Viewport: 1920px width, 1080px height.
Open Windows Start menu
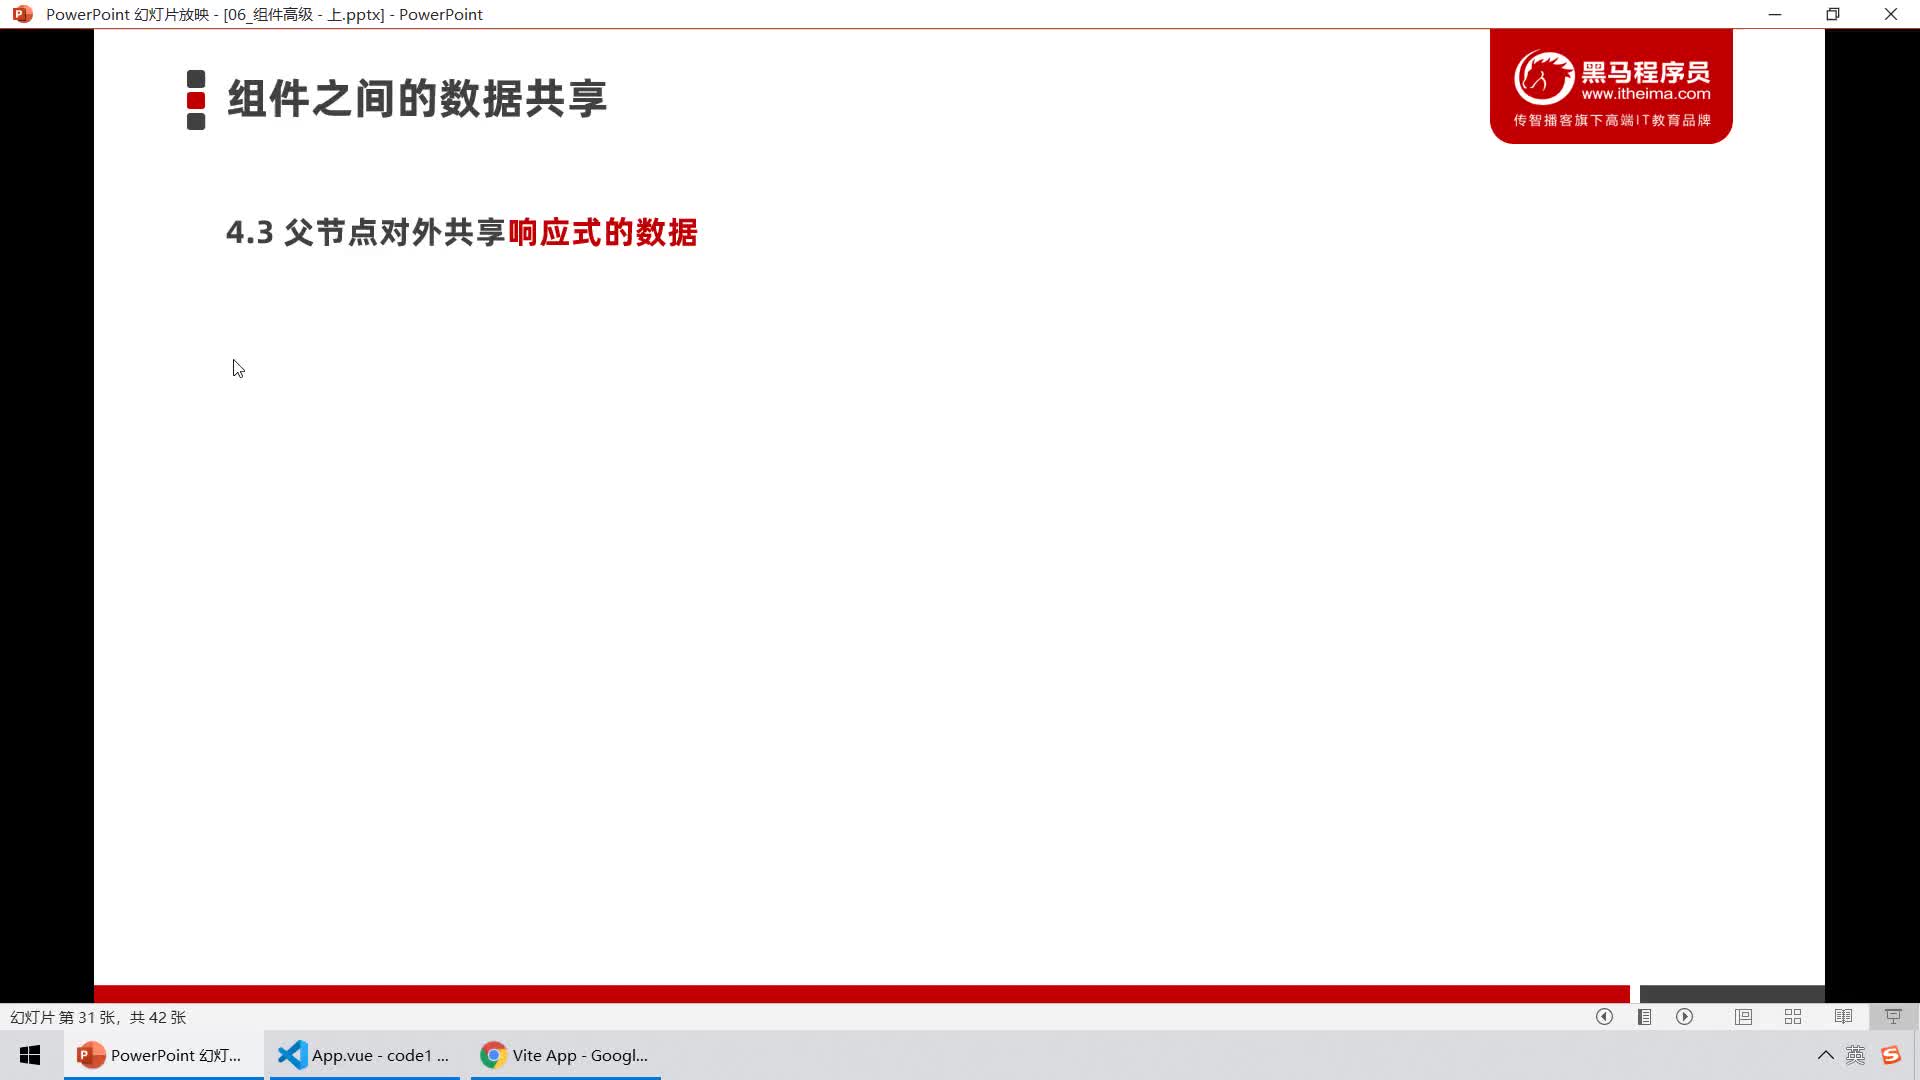coord(29,1054)
